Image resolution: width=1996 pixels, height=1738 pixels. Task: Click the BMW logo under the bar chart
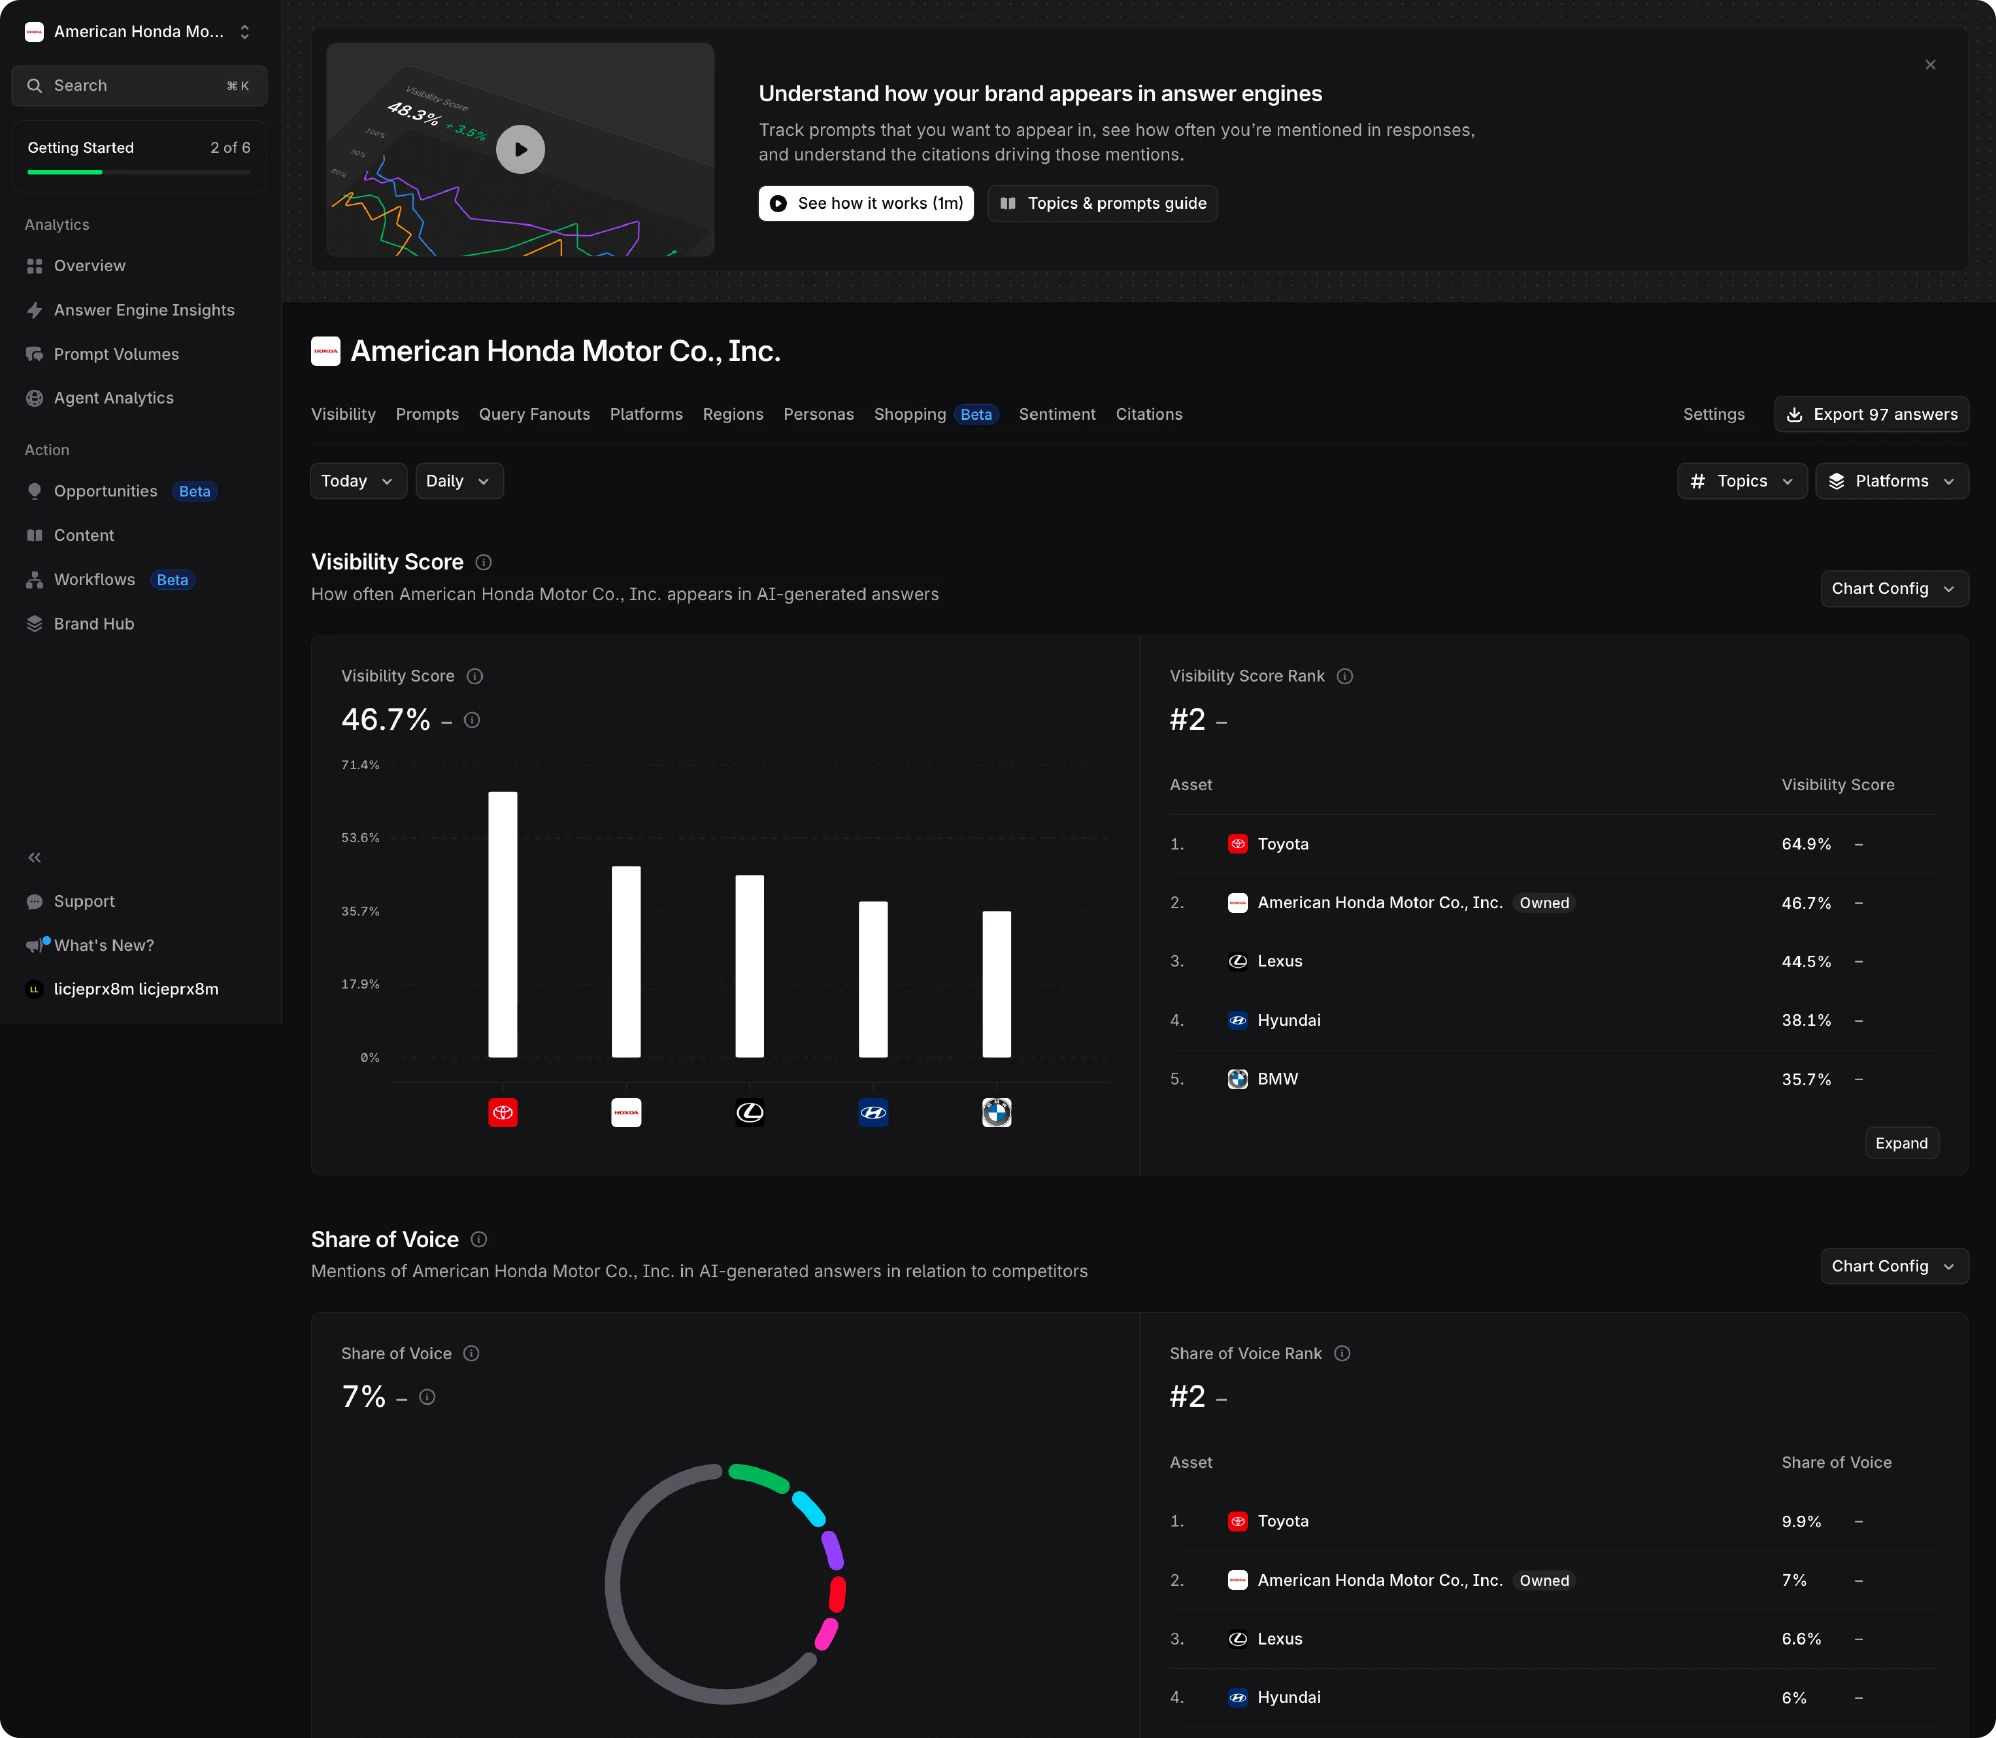[x=997, y=1112]
